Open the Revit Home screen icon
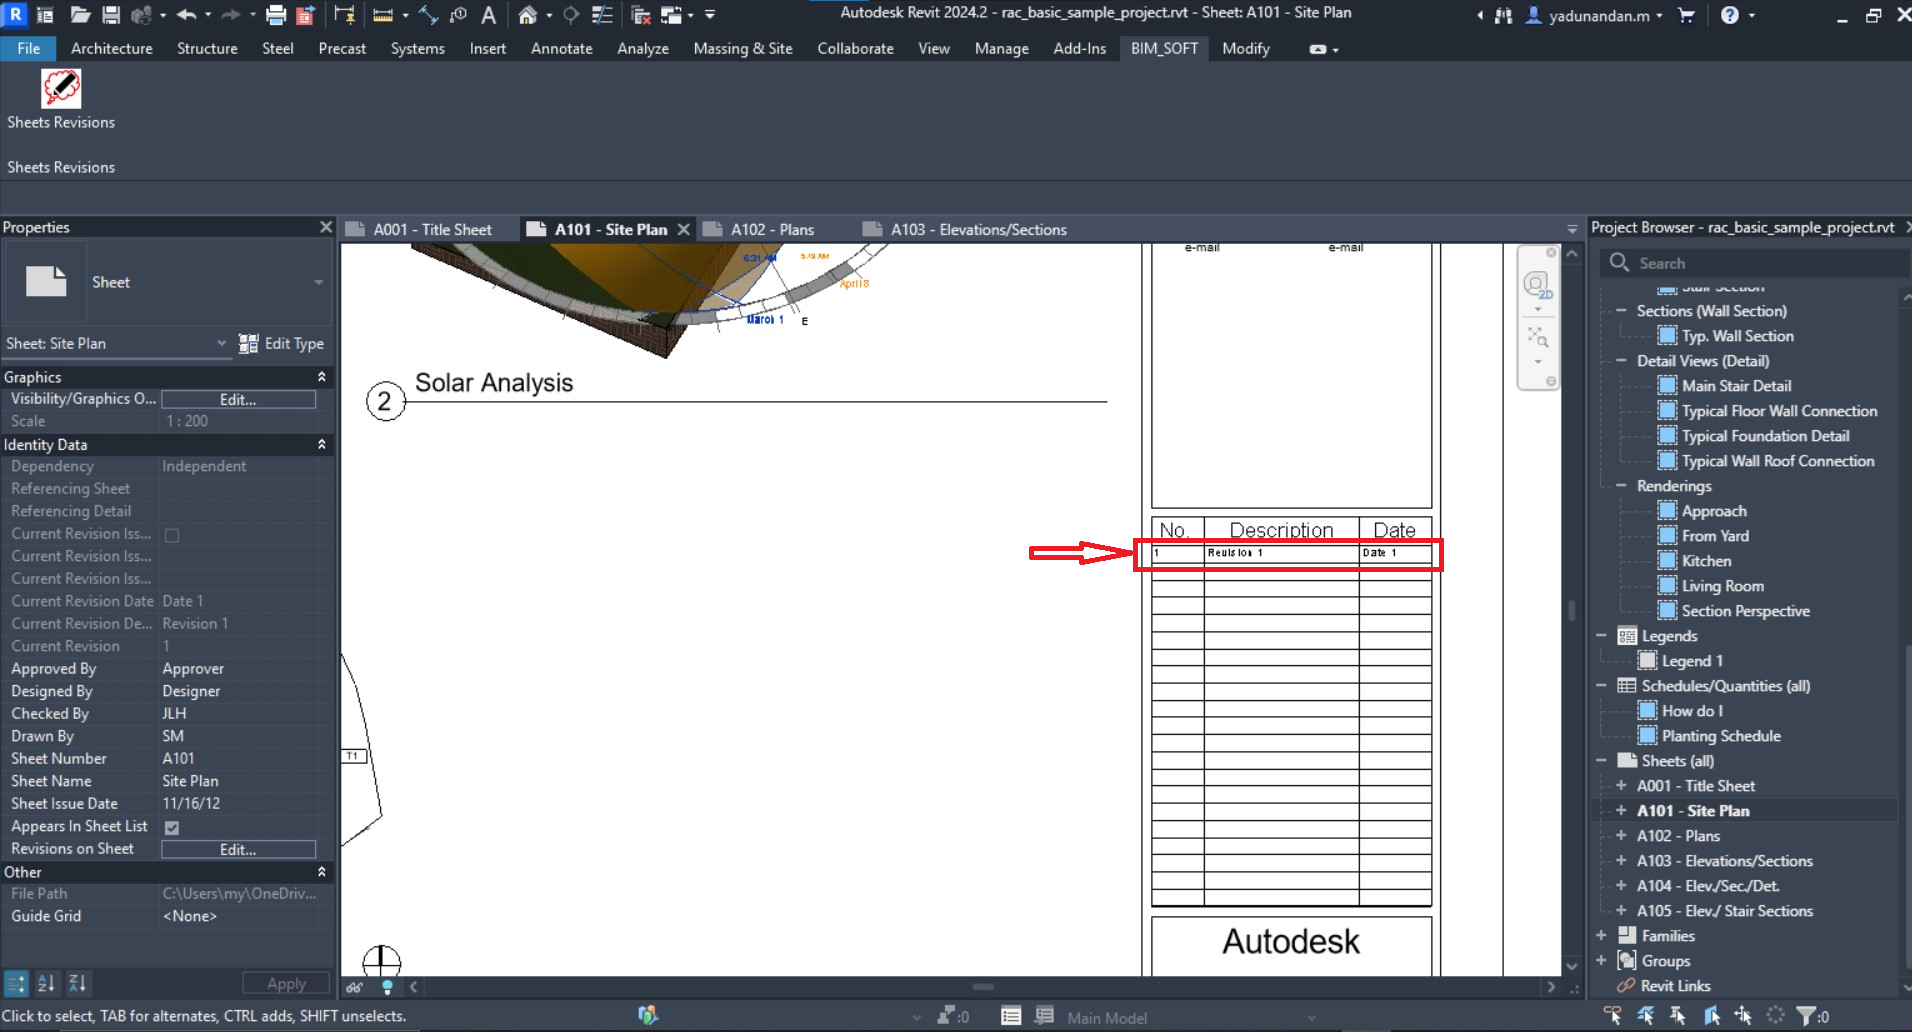This screenshot has height=1032, width=1912. pos(45,15)
